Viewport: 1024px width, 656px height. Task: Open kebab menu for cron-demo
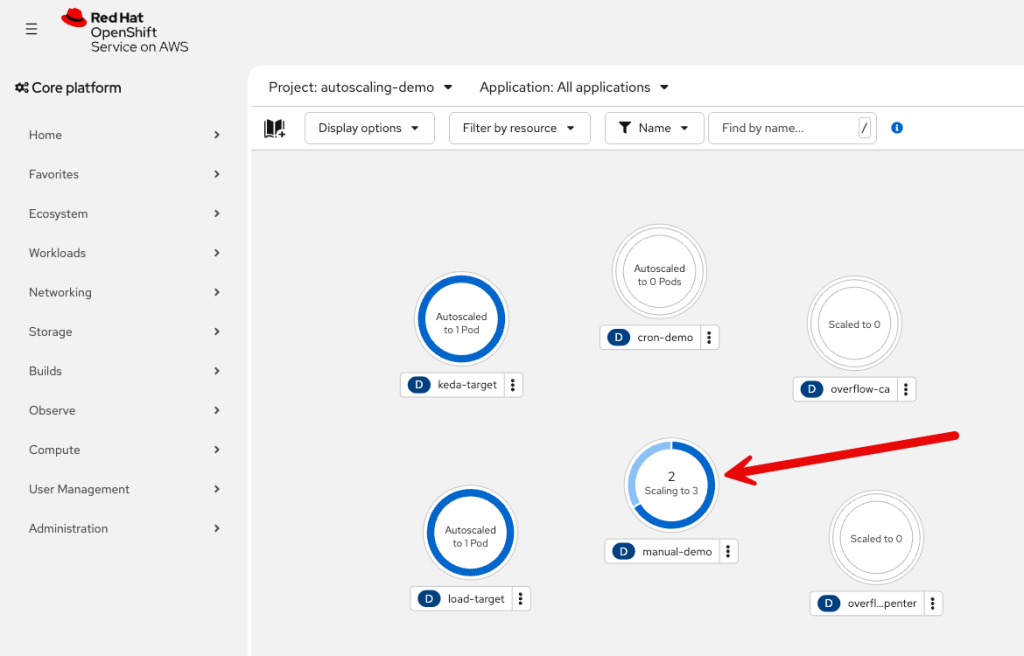pyautogui.click(x=709, y=337)
